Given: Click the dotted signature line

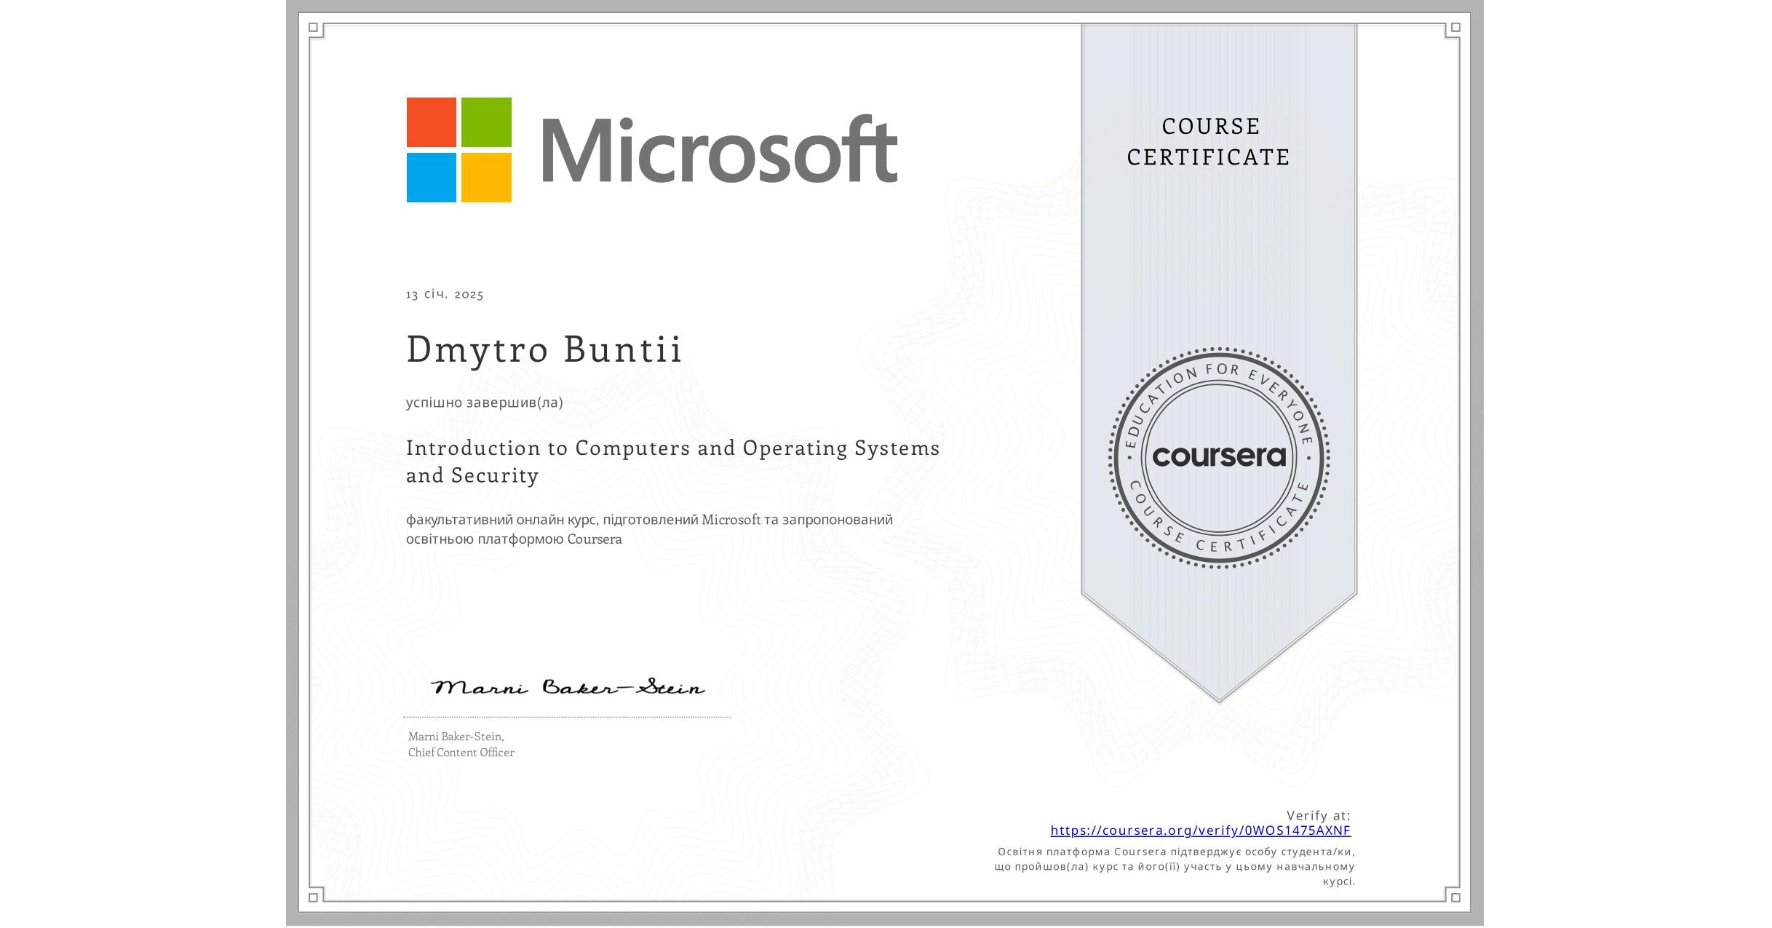Looking at the screenshot, I should tap(566, 714).
